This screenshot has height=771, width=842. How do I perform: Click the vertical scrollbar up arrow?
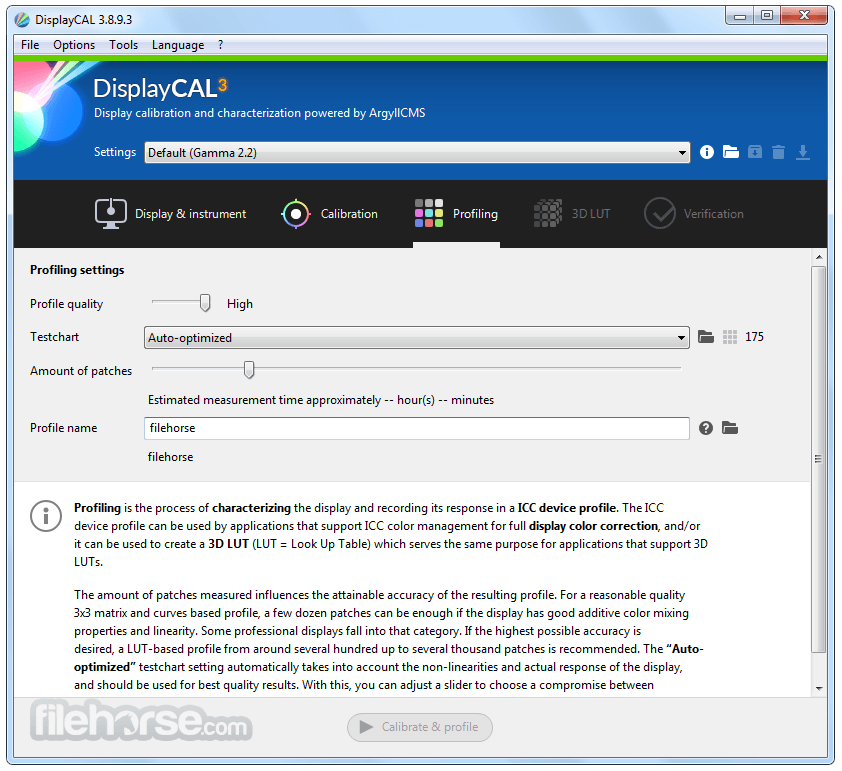point(819,257)
